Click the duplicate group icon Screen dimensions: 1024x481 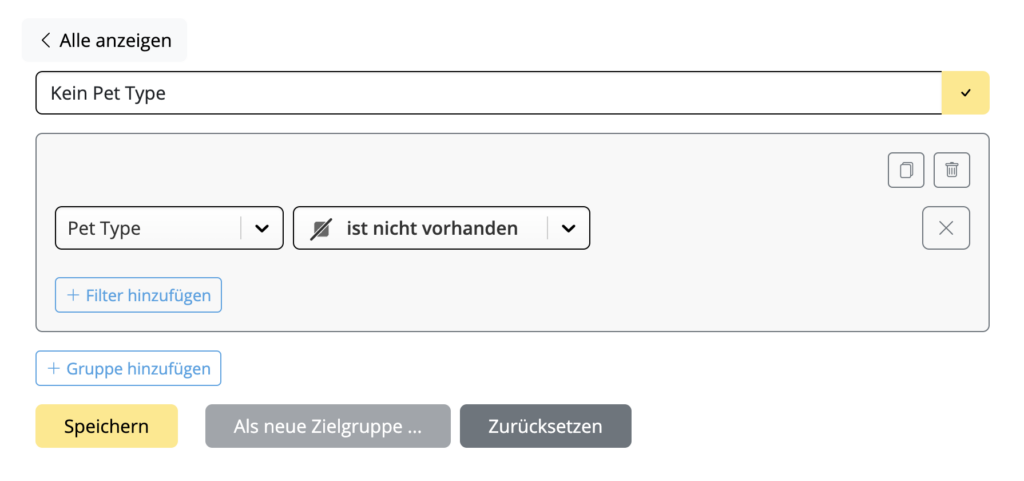tap(906, 170)
